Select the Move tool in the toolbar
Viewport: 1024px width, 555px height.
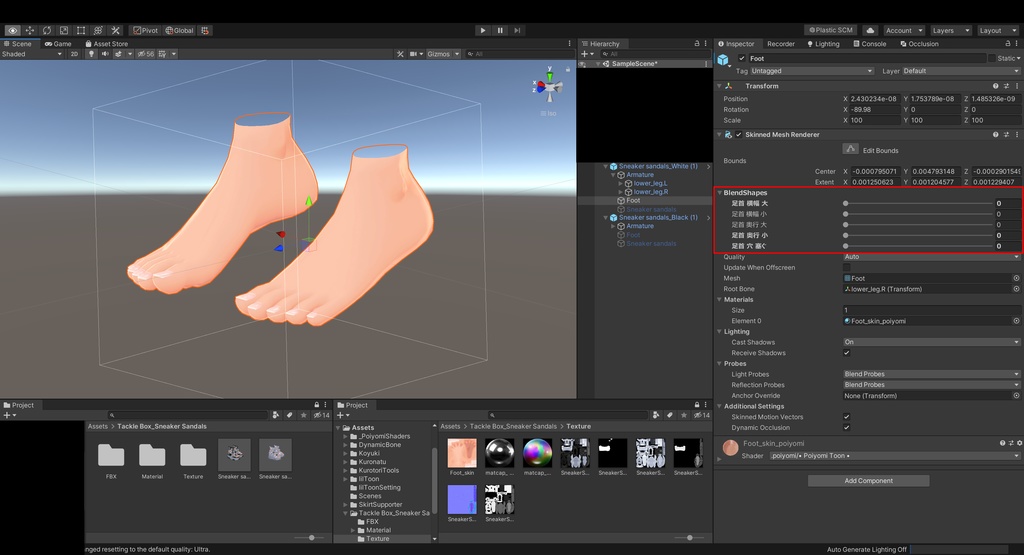(30, 31)
